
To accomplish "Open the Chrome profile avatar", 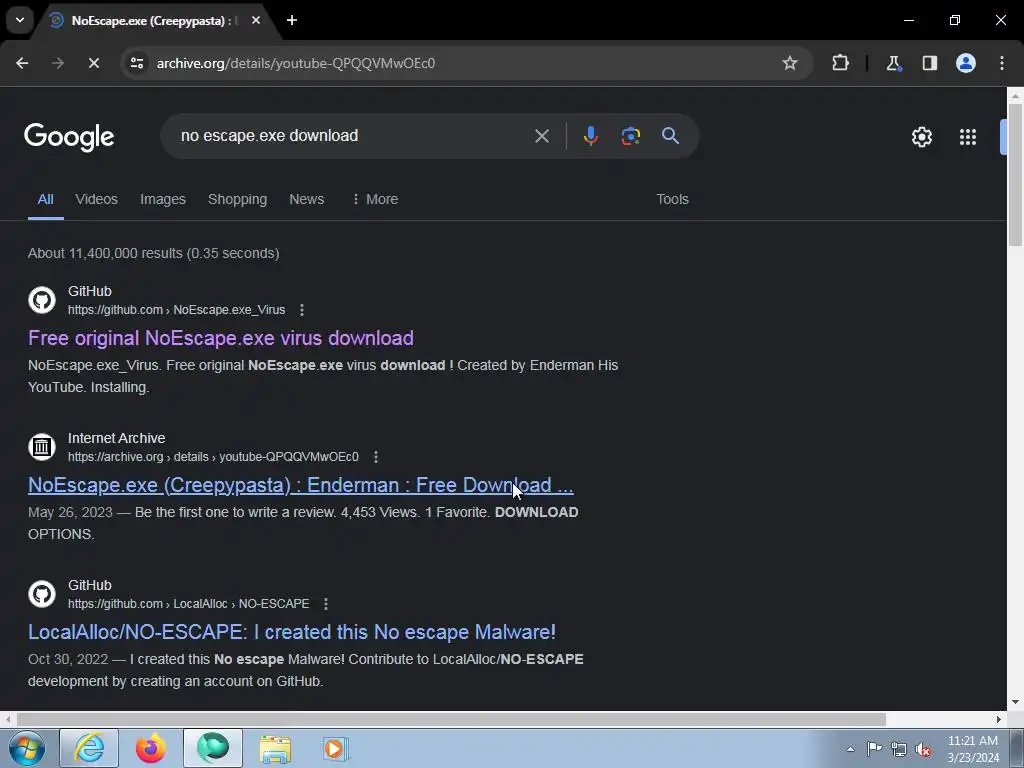I will pos(966,63).
